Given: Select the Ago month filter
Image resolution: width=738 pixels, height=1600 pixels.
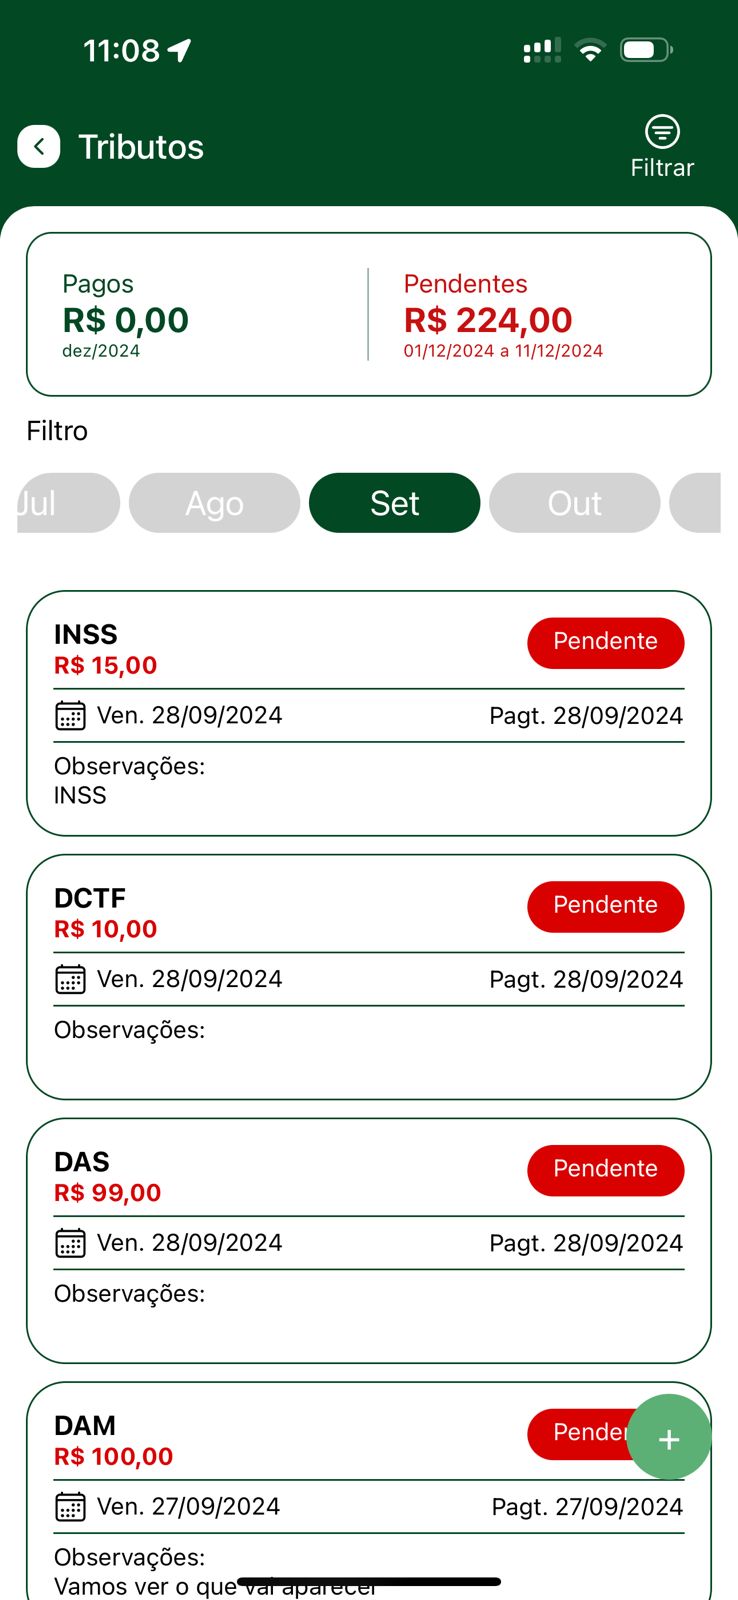Looking at the screenshot, I should coord(214,503).
